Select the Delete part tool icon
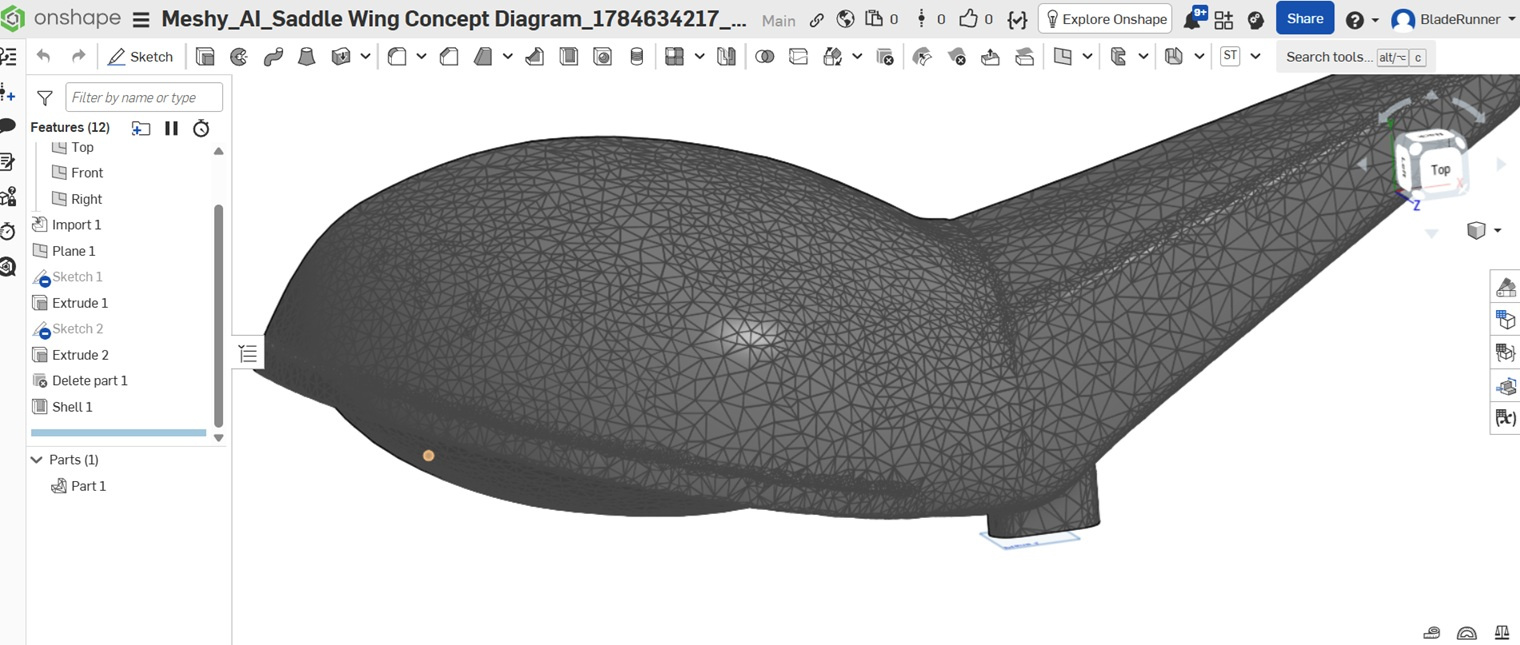This screenshot has height=645, width=1520. (885, 57)
